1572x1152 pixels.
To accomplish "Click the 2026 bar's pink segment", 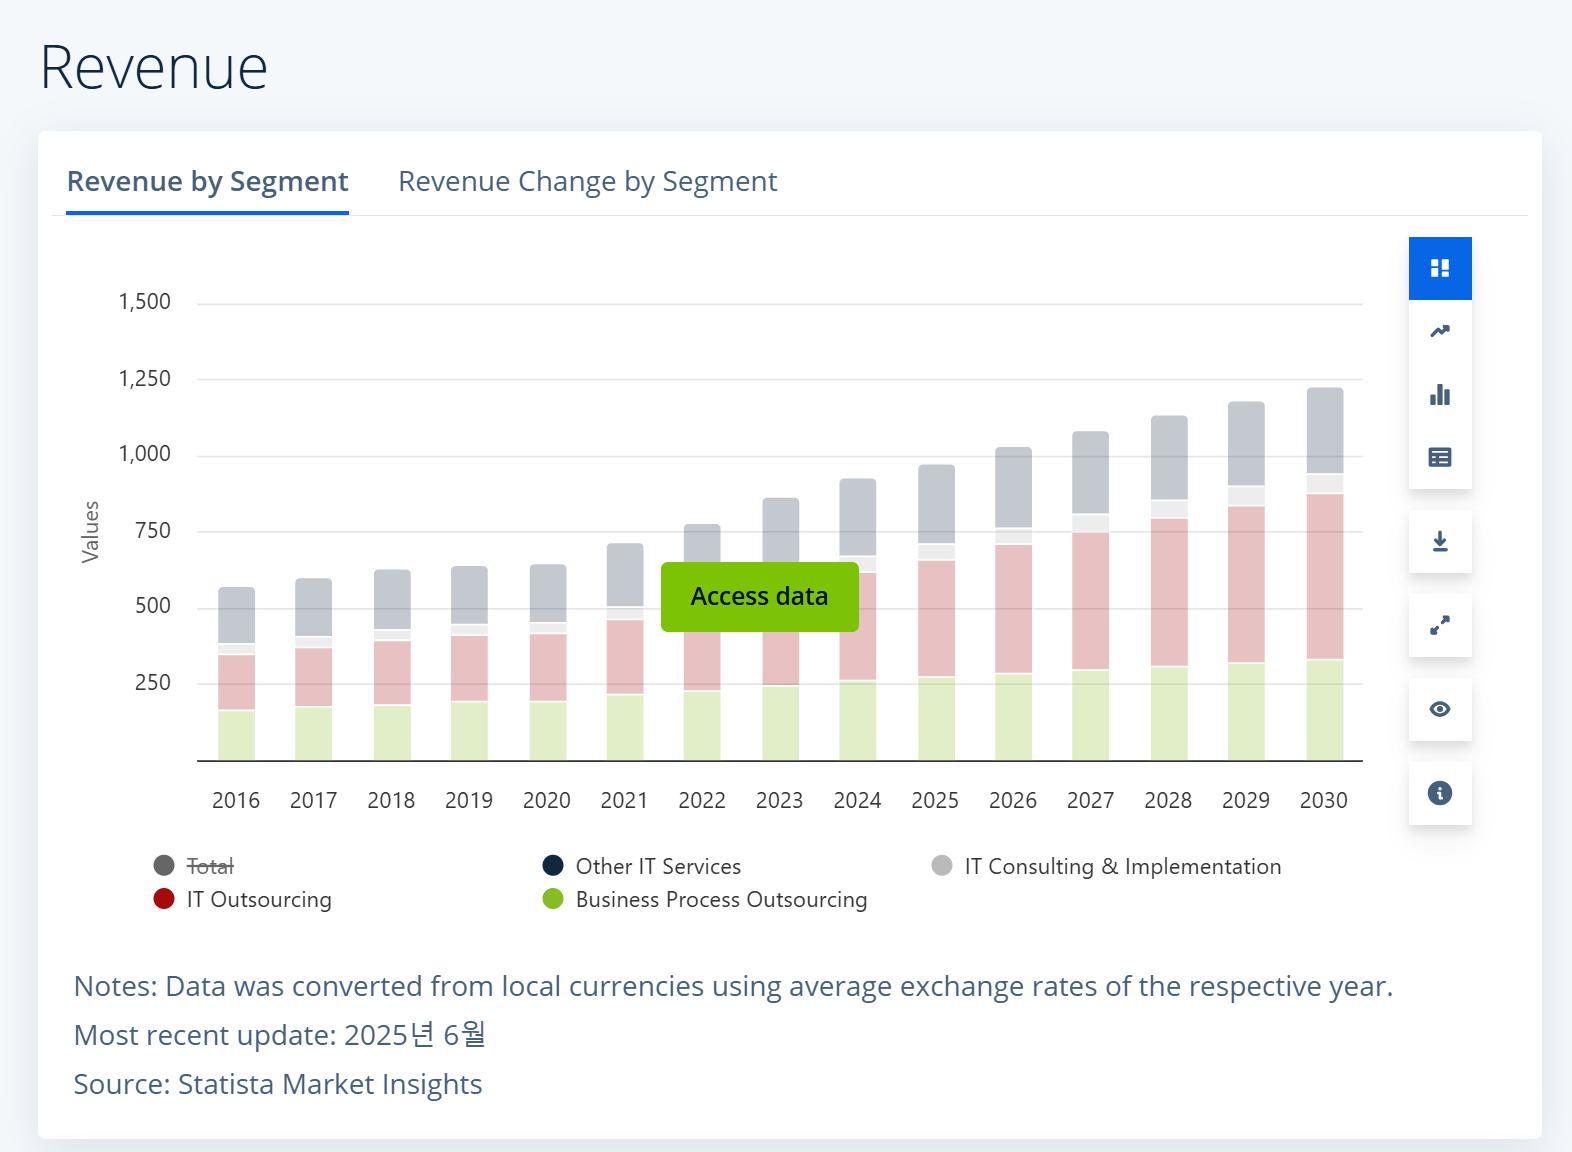I will [1013, 608].
